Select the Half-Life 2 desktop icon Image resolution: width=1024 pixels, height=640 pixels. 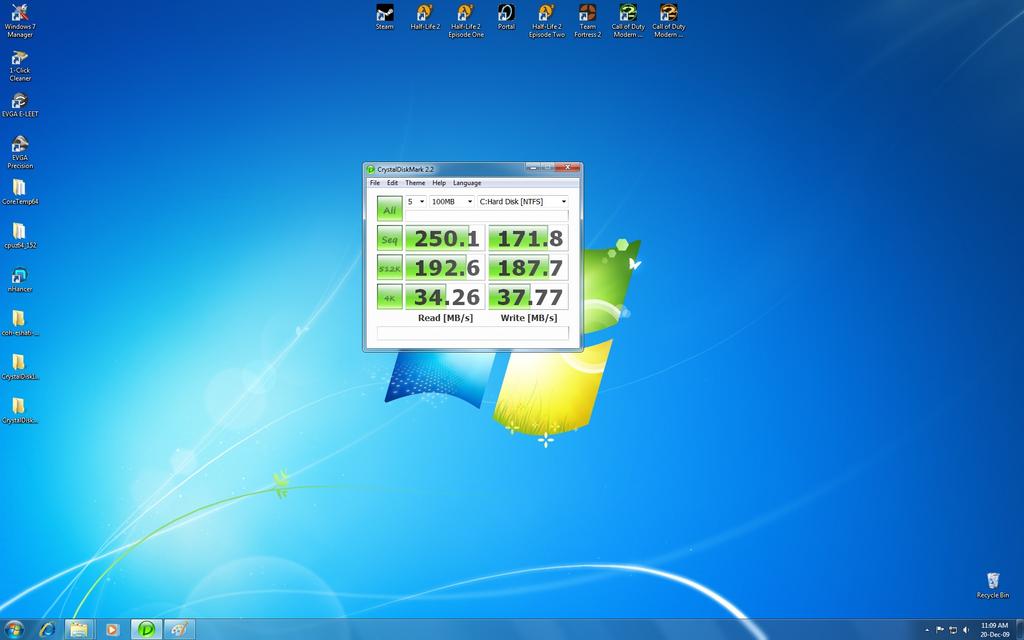pos(425,17)
